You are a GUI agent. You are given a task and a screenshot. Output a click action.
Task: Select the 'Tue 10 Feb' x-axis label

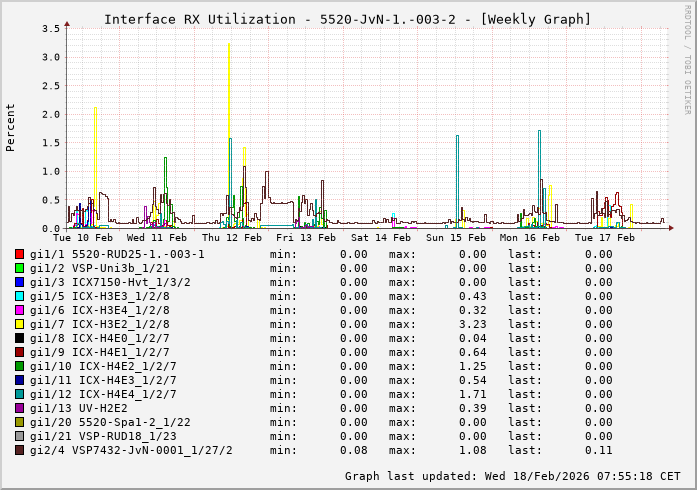(x=83, y=238)
